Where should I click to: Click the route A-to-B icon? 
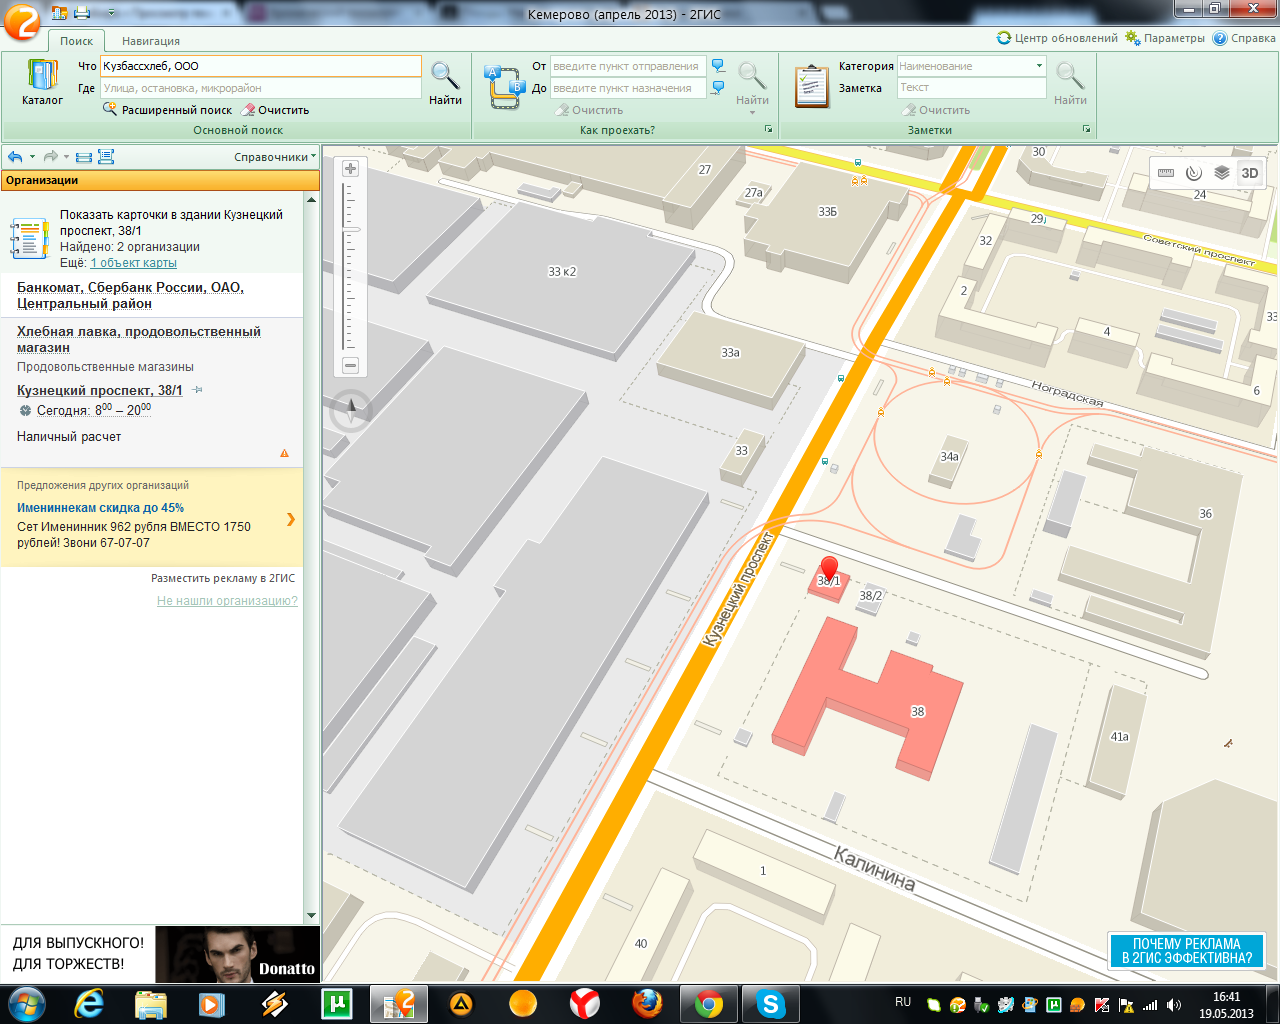(504, 87)
